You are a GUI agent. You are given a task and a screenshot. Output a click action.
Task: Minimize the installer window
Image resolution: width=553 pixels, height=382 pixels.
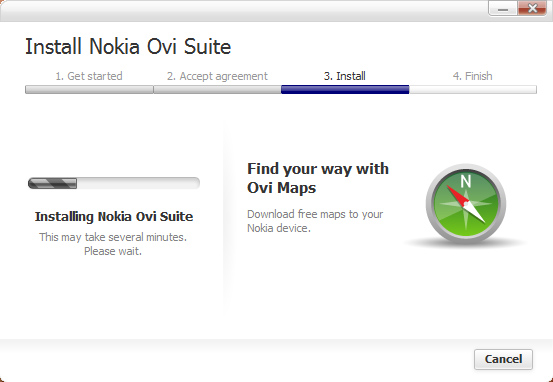503,8
